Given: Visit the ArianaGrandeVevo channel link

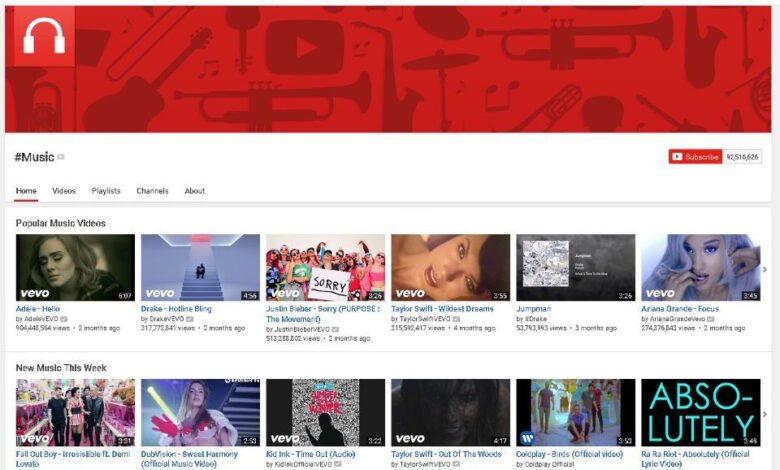Looking at the screenshot, I should (x=677, y=319).
